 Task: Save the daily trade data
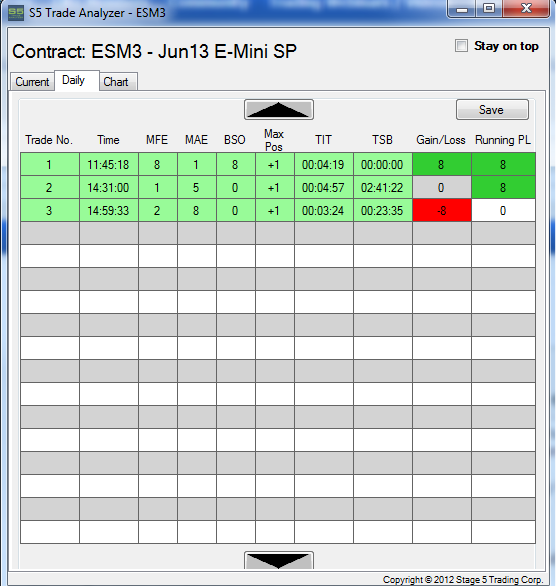pos(492,110)
